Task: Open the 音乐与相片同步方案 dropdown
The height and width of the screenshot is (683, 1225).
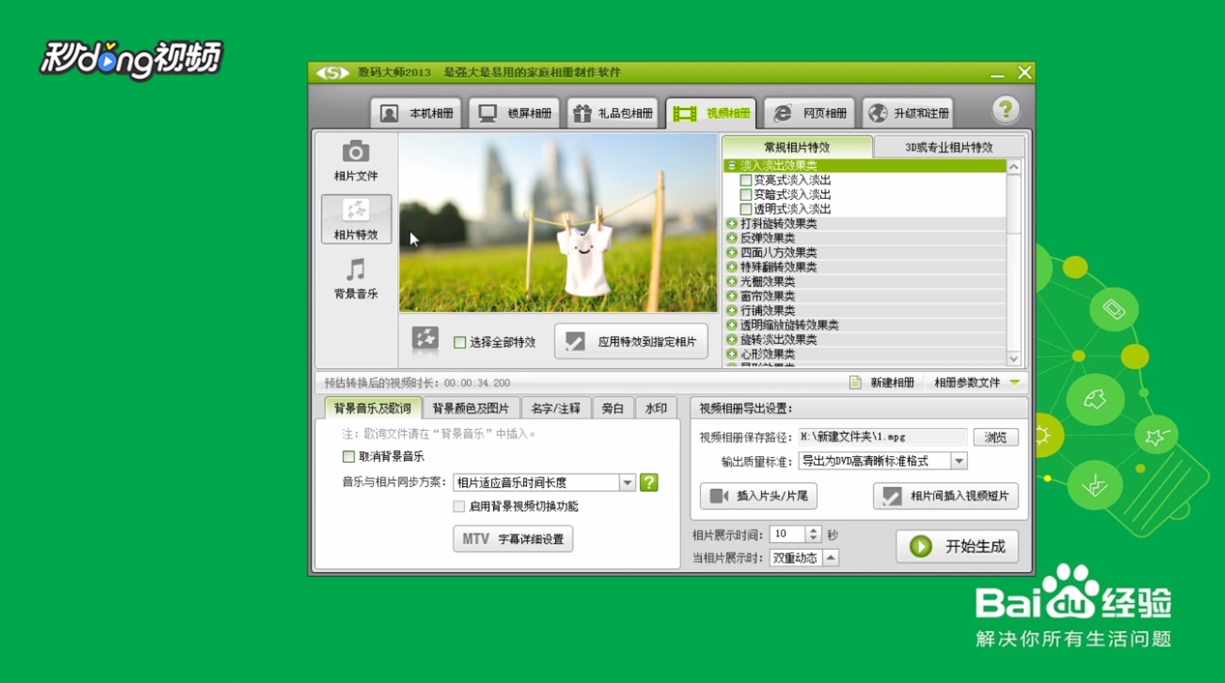Action: [x=627, y=482]
